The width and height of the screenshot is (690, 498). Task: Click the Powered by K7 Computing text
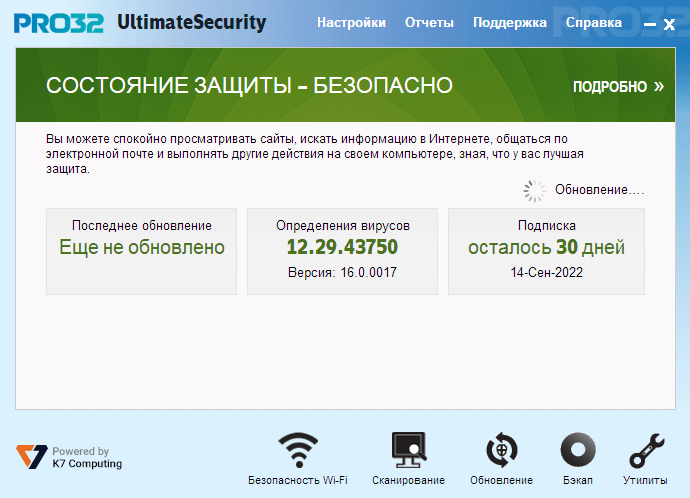point(87,458)
